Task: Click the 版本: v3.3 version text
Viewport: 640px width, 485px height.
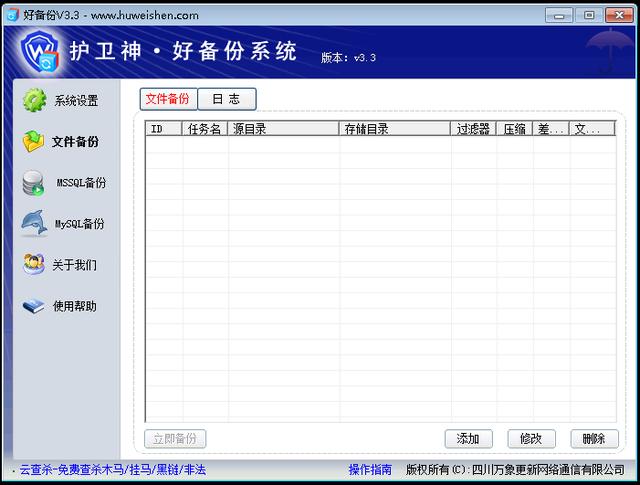Action: pyautogui.click(x=348, y=58)
